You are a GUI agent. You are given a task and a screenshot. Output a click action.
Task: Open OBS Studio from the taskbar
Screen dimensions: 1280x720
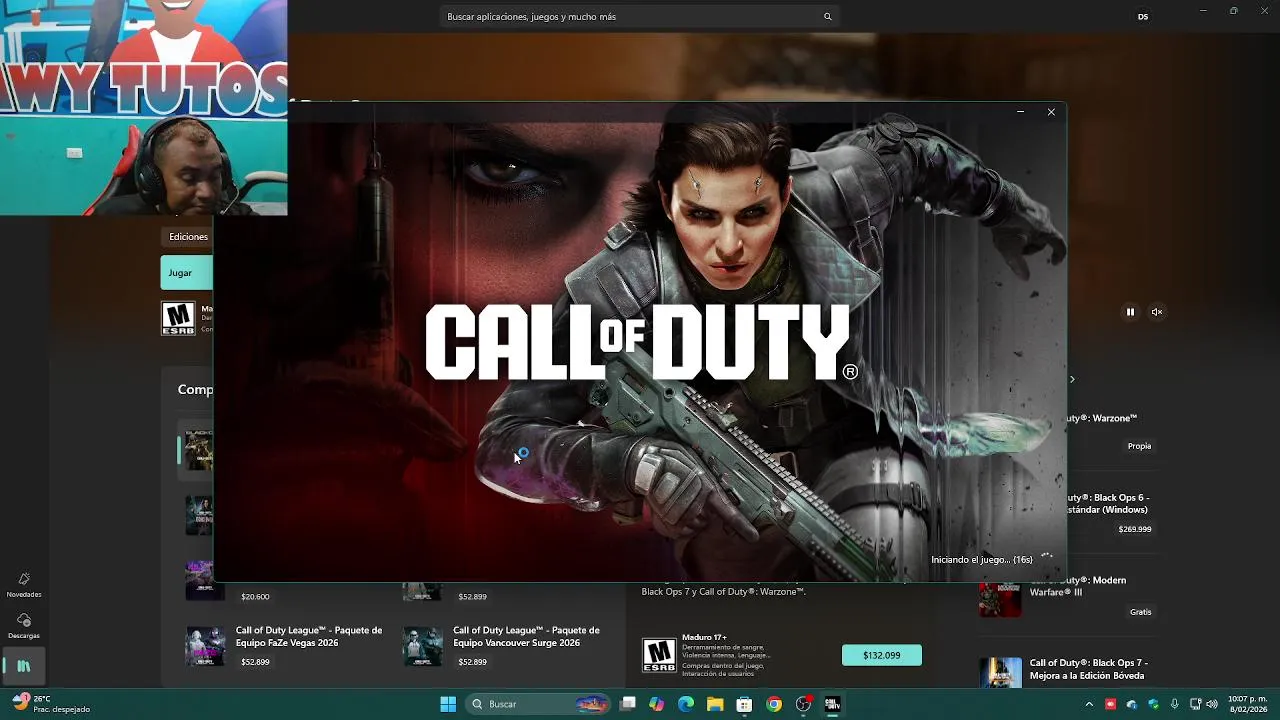[x=803, y=704]
